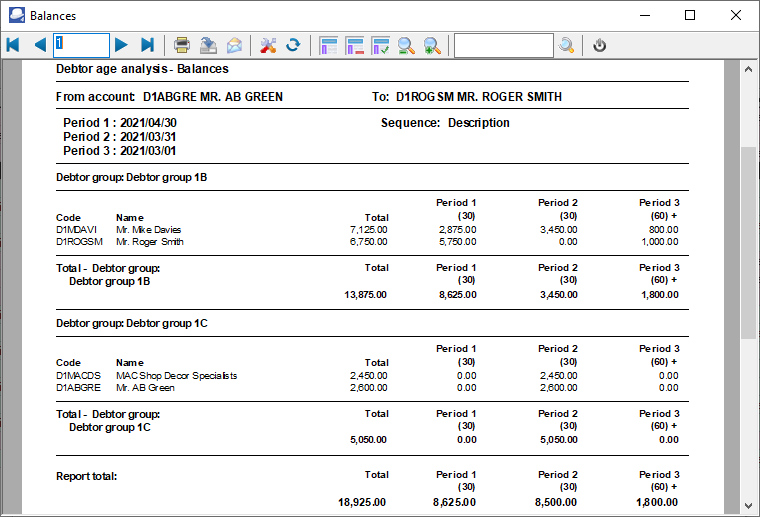The height and width of the screenshot is (517, 760).
Task: Go to the previous report page
Action: pyautogui.click(x=40, y=45)
